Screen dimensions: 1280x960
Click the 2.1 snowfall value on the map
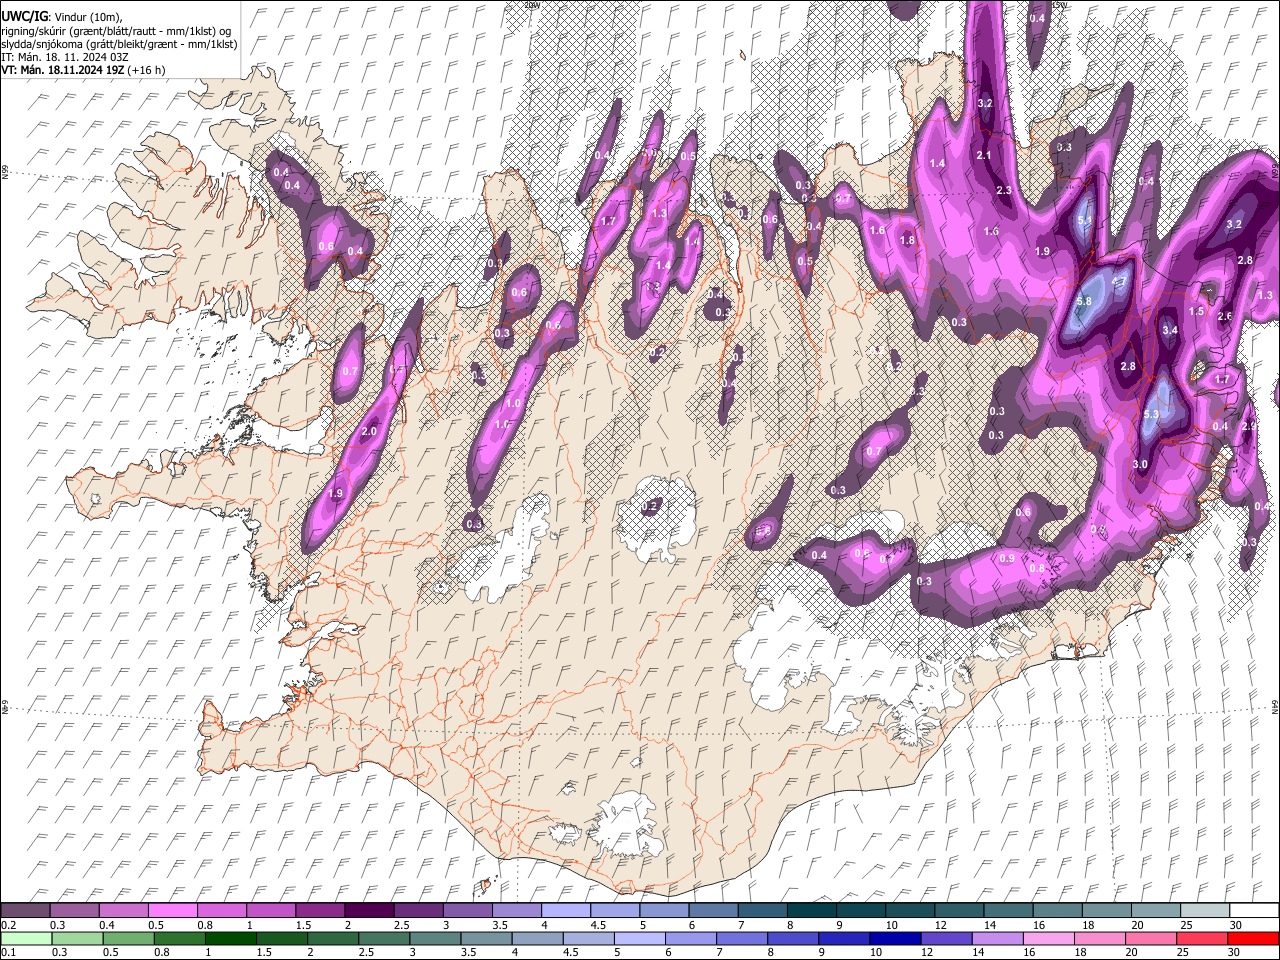point(984,155)
